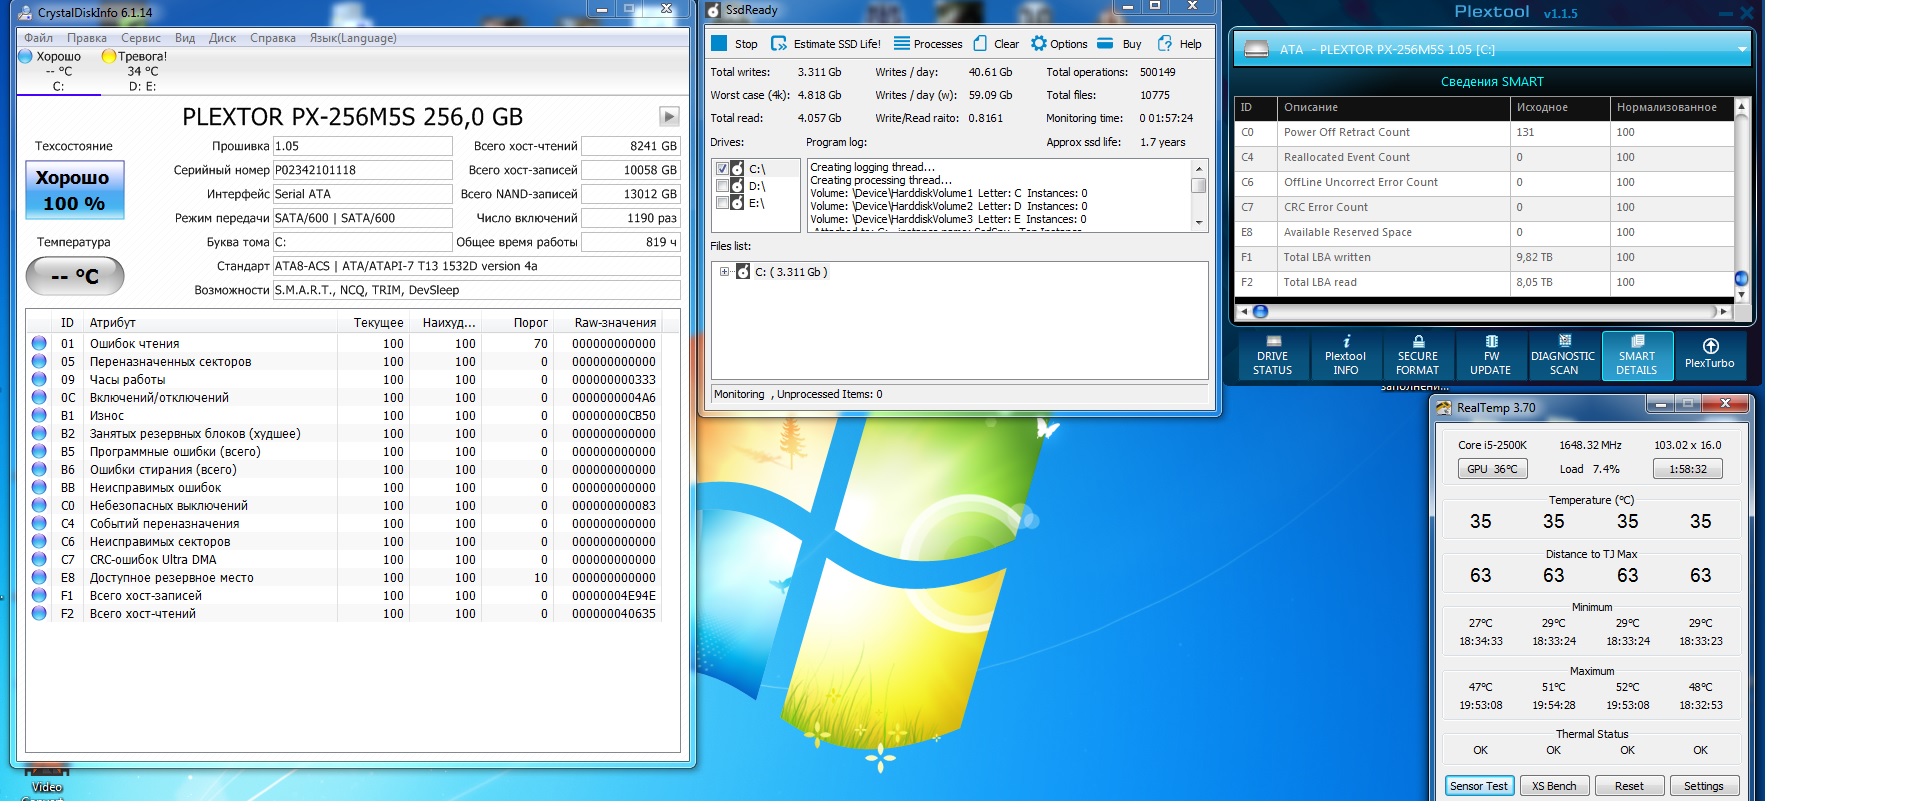
Task: Click the Интерфейс field showing Serial ATA
Action: [362, 194]
